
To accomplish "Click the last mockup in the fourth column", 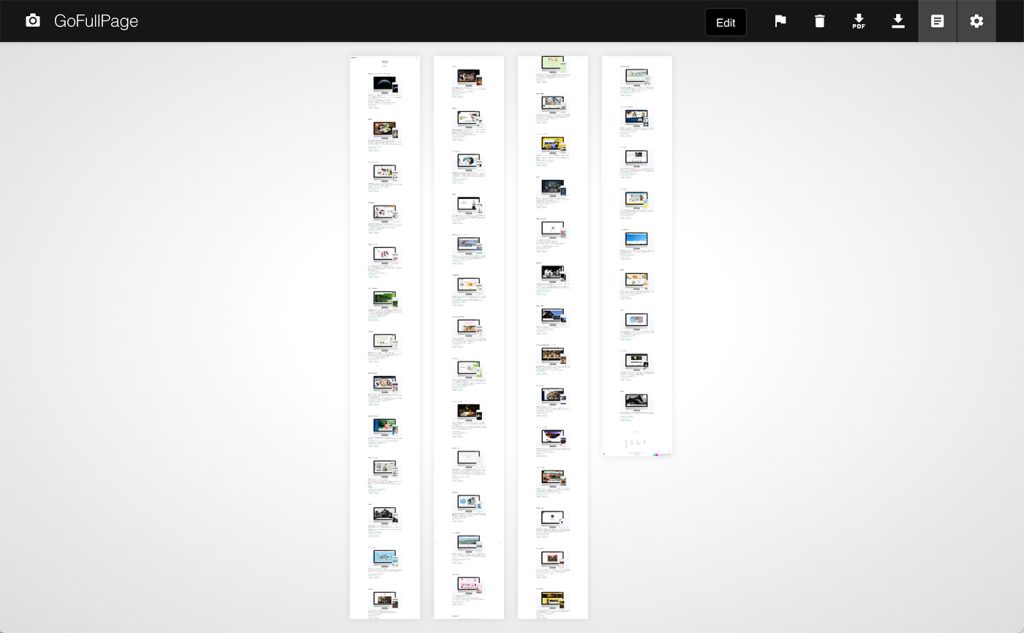I will [636, 401].
